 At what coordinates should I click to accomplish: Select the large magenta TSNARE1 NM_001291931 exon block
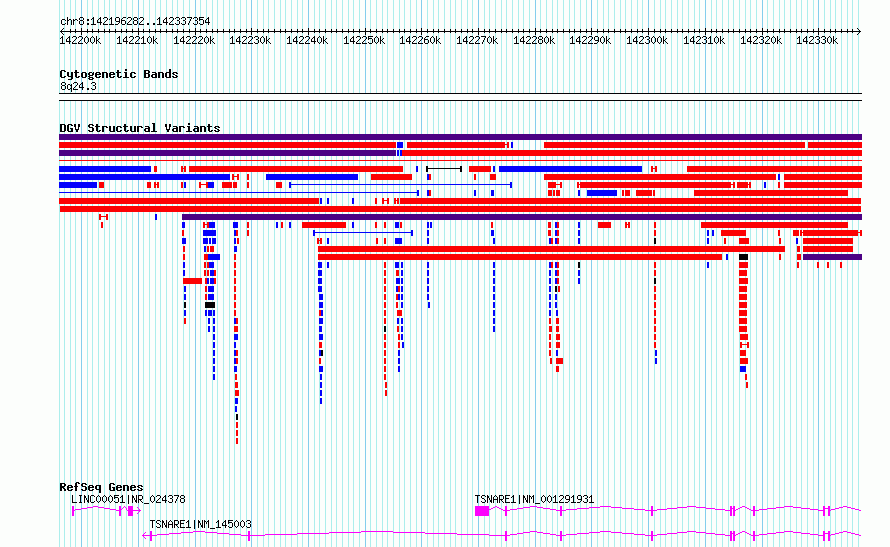[x=482, y=511]
